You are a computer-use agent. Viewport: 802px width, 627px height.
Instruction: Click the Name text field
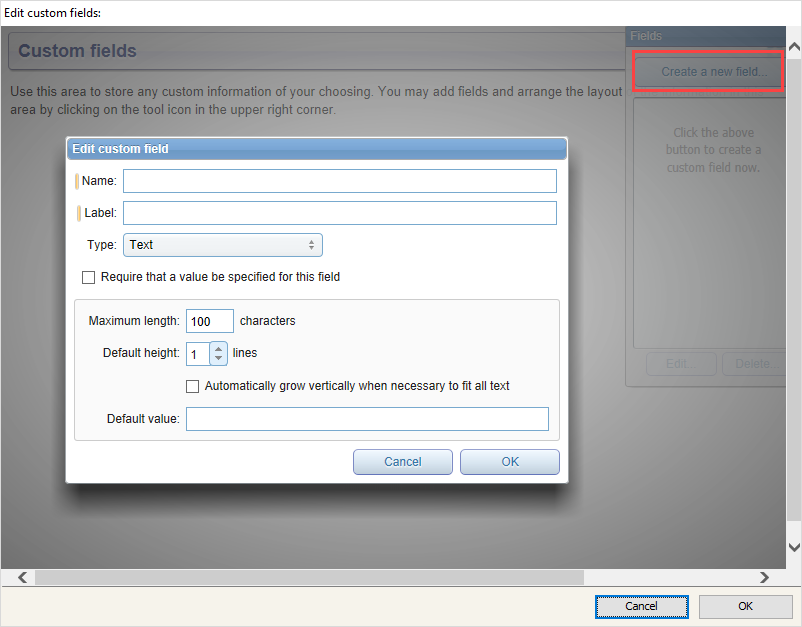pos(339,181)
